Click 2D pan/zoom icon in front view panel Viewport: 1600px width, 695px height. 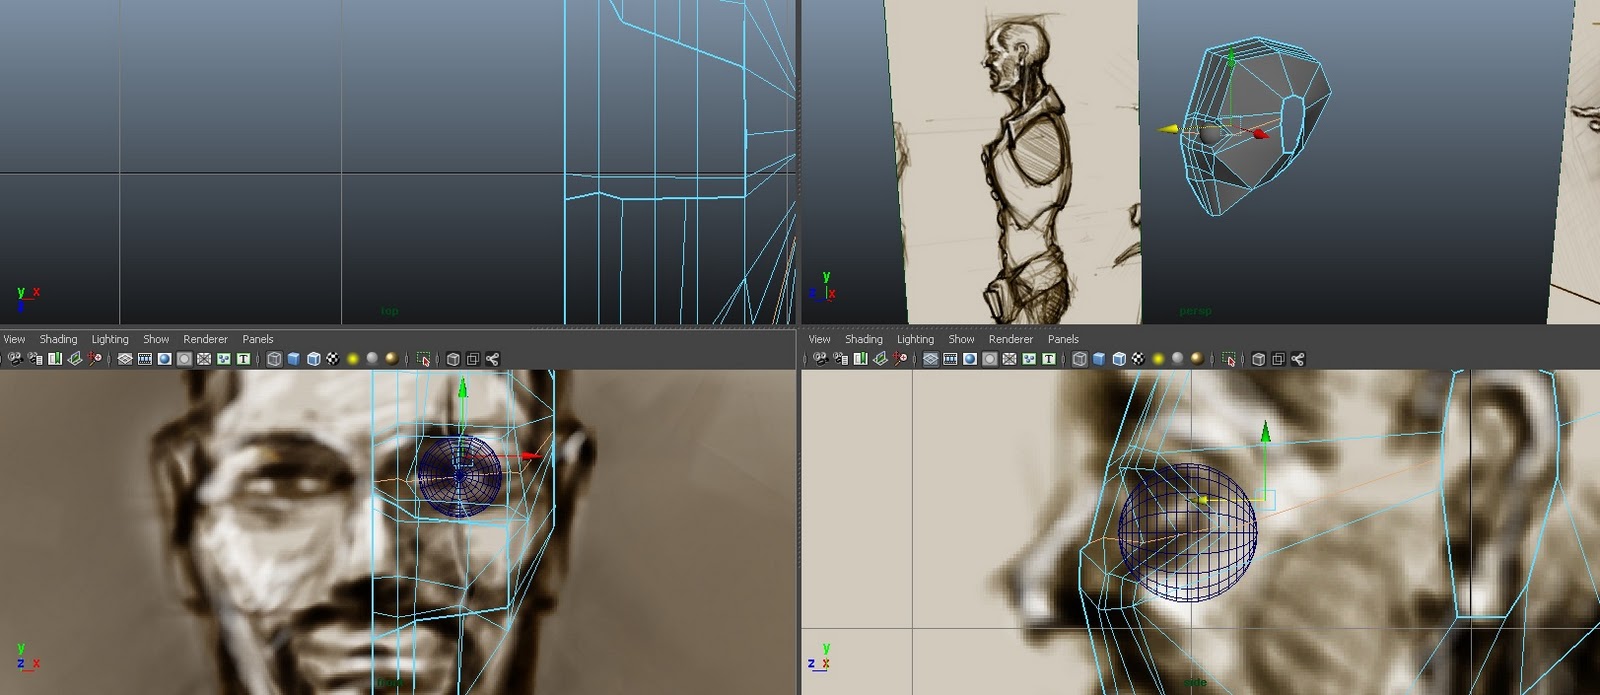pyautogui.click(x=95, y=359)
